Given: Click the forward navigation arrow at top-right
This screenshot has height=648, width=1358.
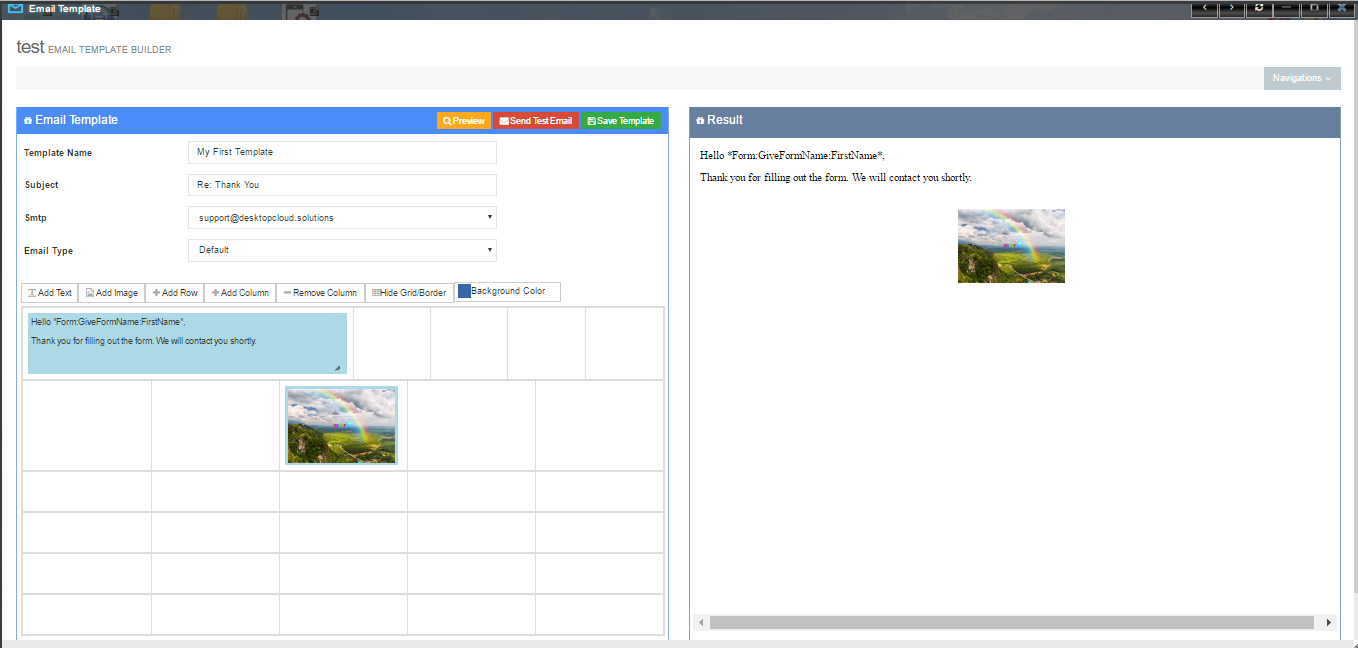Looking at the screenshot, I should [x=1231, y=8].
